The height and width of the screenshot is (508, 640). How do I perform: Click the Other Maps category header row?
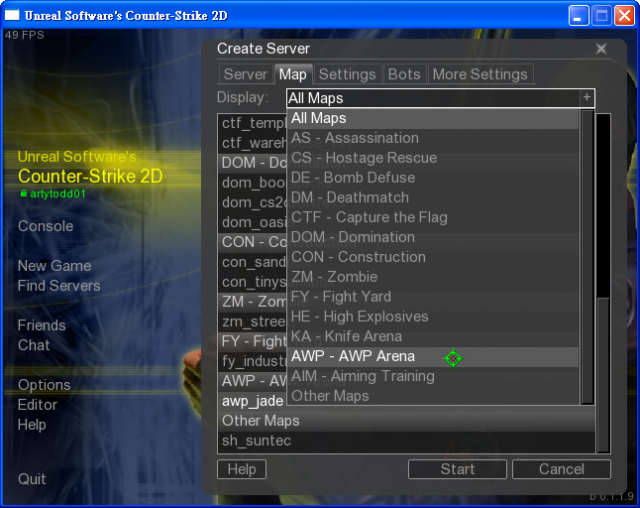point(407,421)
